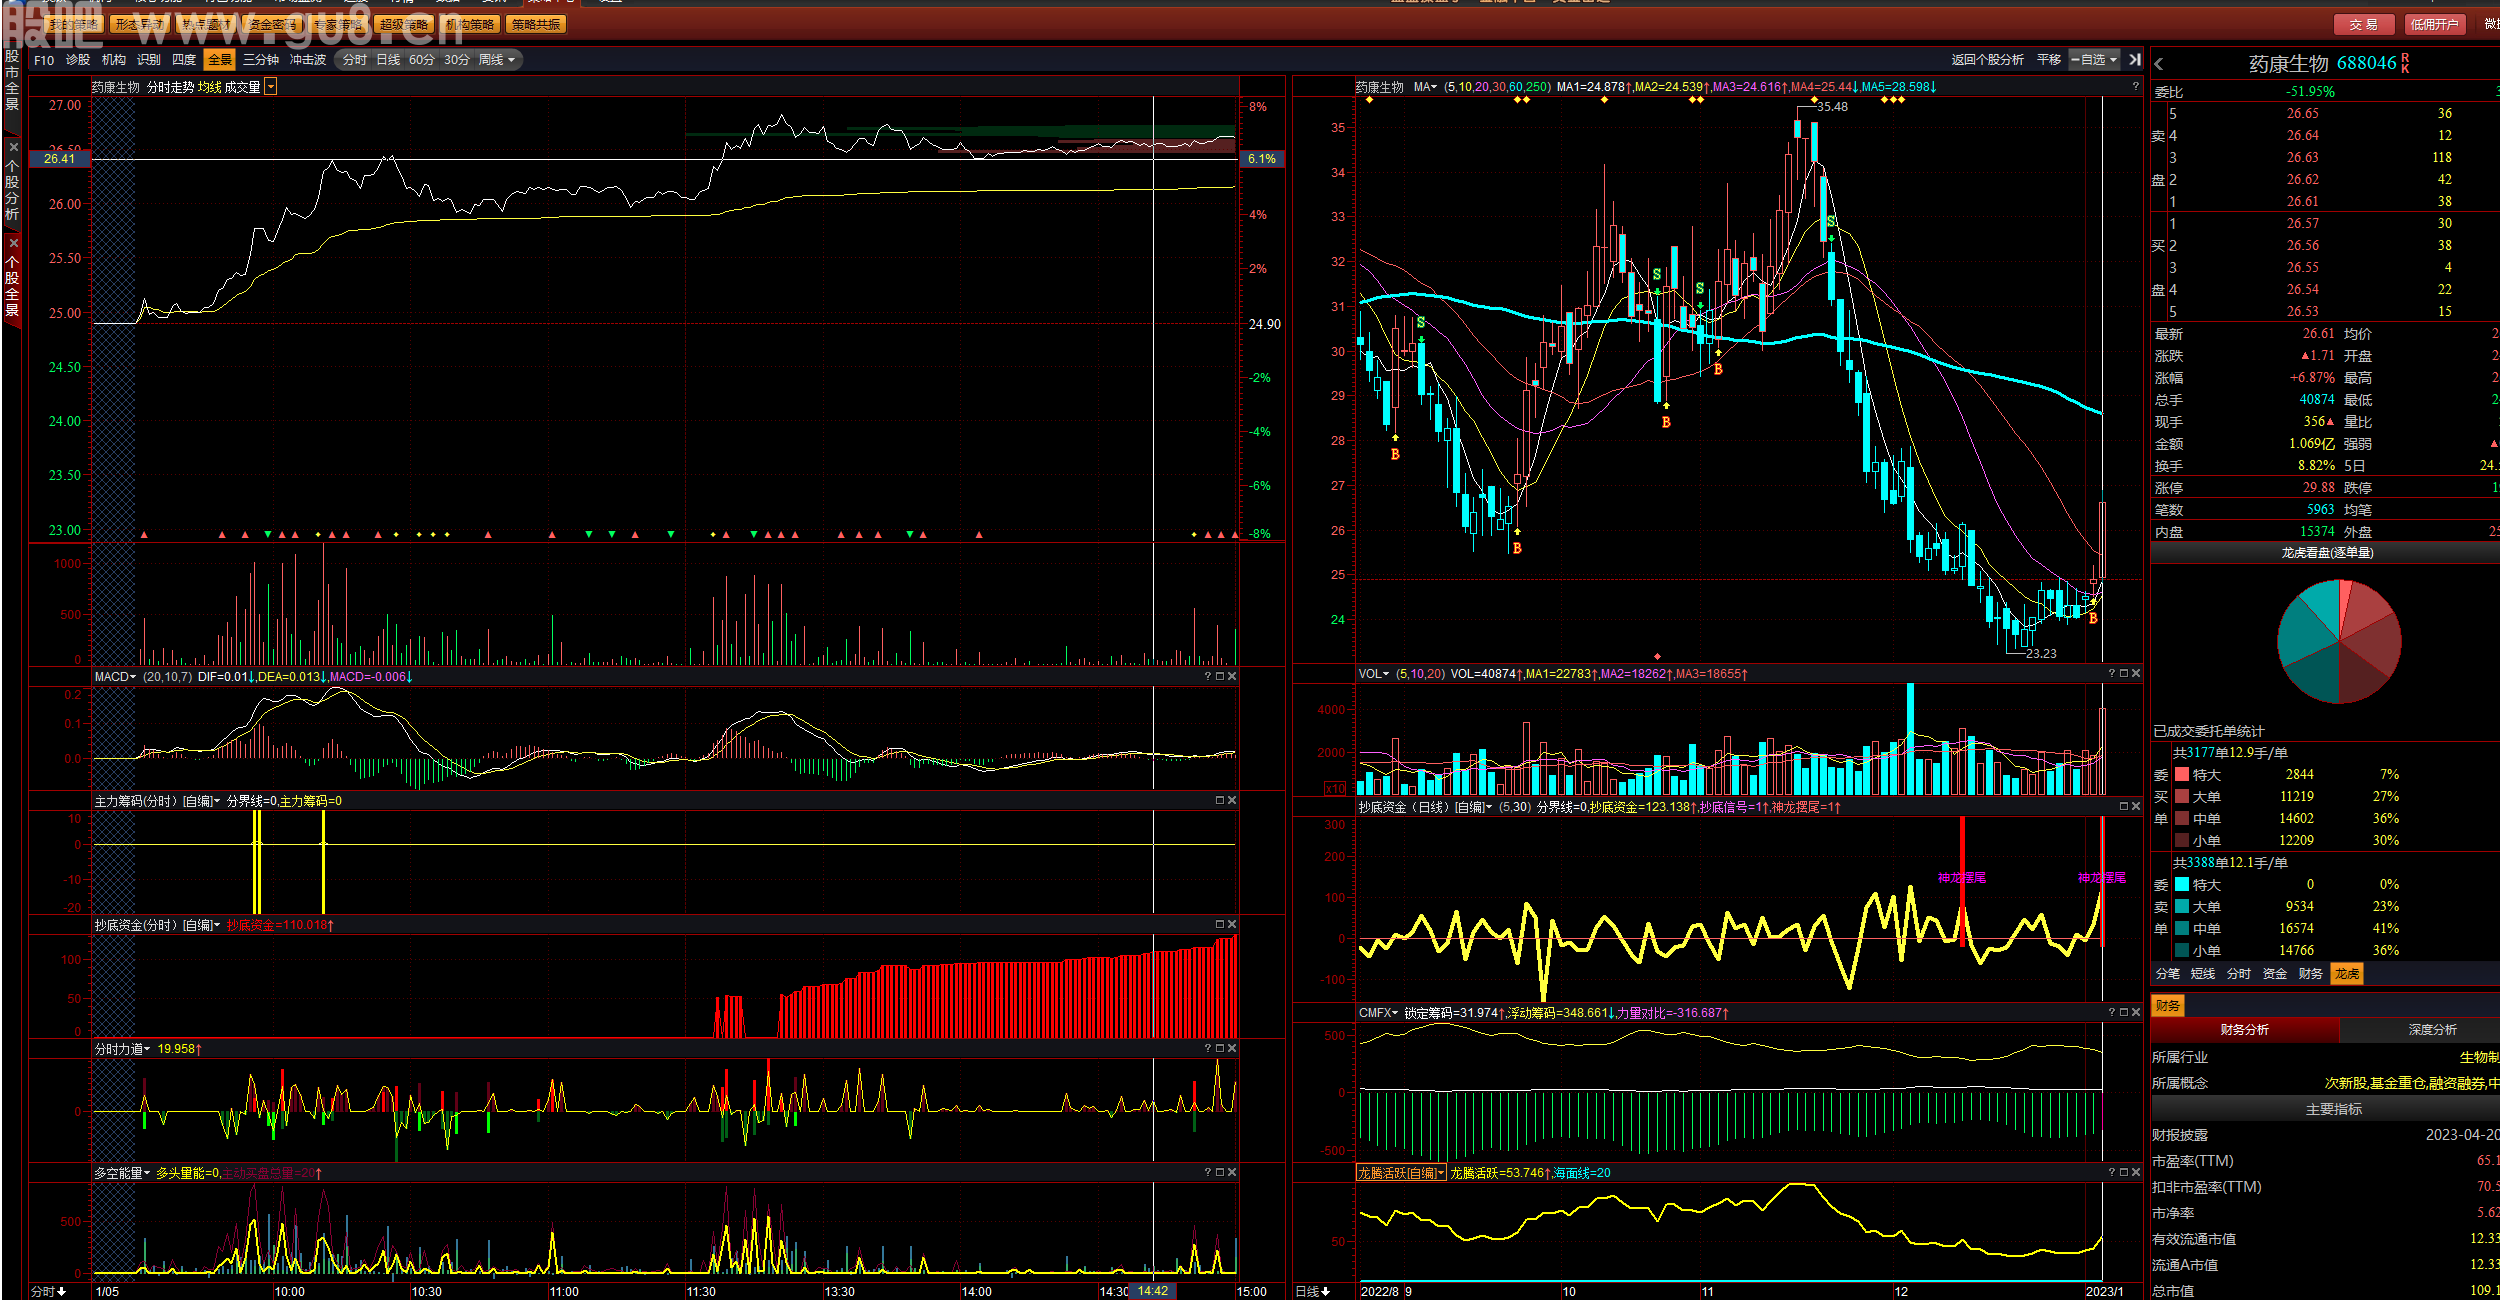2500x1300 pixels.
Task: Open help for the daily MA chart
Action: click(2135, 87)
